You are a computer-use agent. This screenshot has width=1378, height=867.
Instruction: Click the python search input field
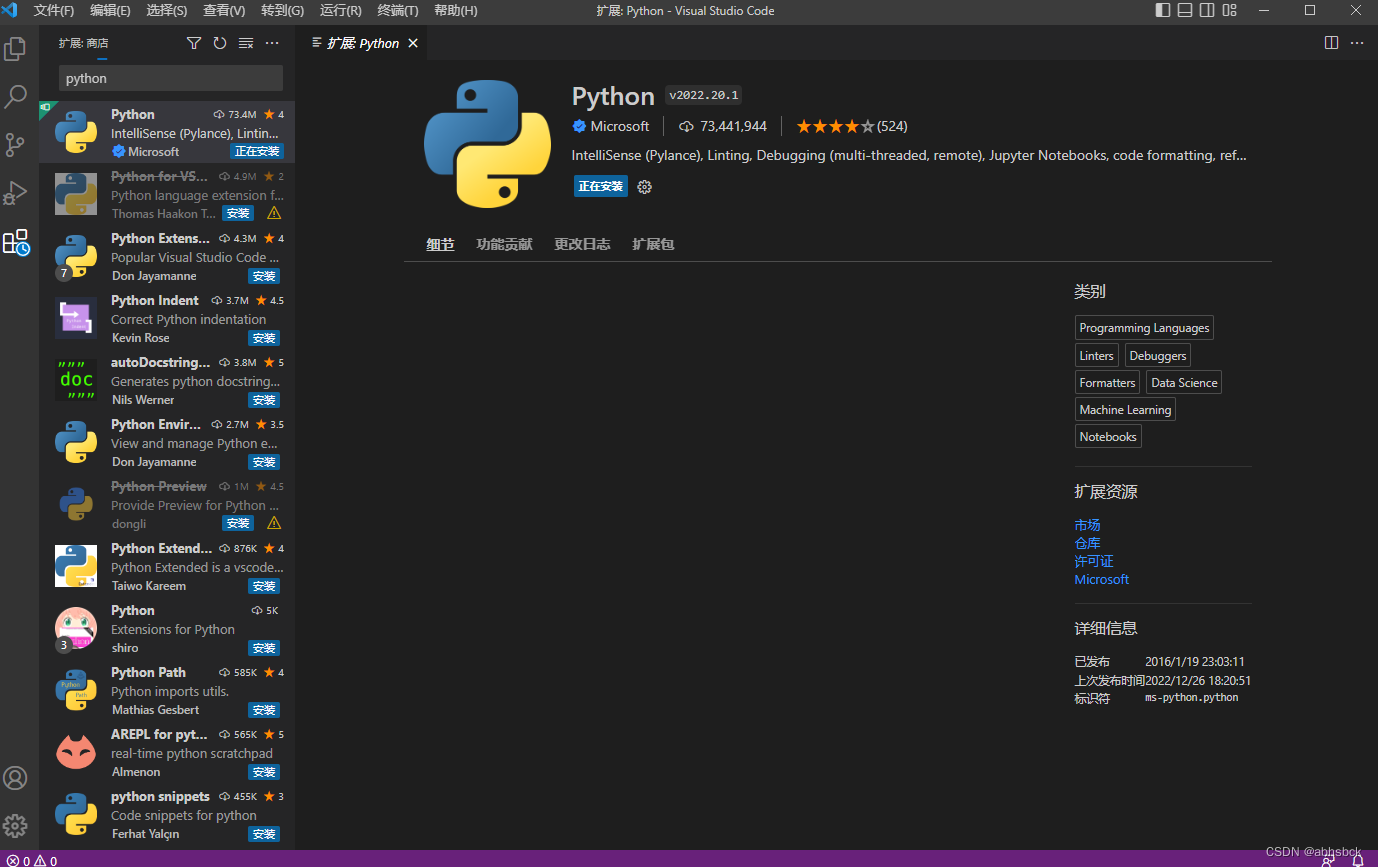(171, 78)
